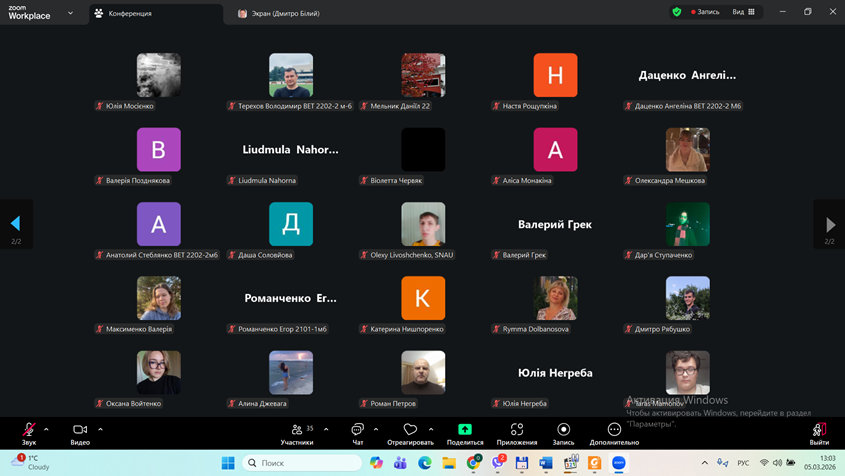845x476 pixels.
Task: Click the Отреагировать reactions heart icon
Action: pyautogui.click(x=410, y=430)
